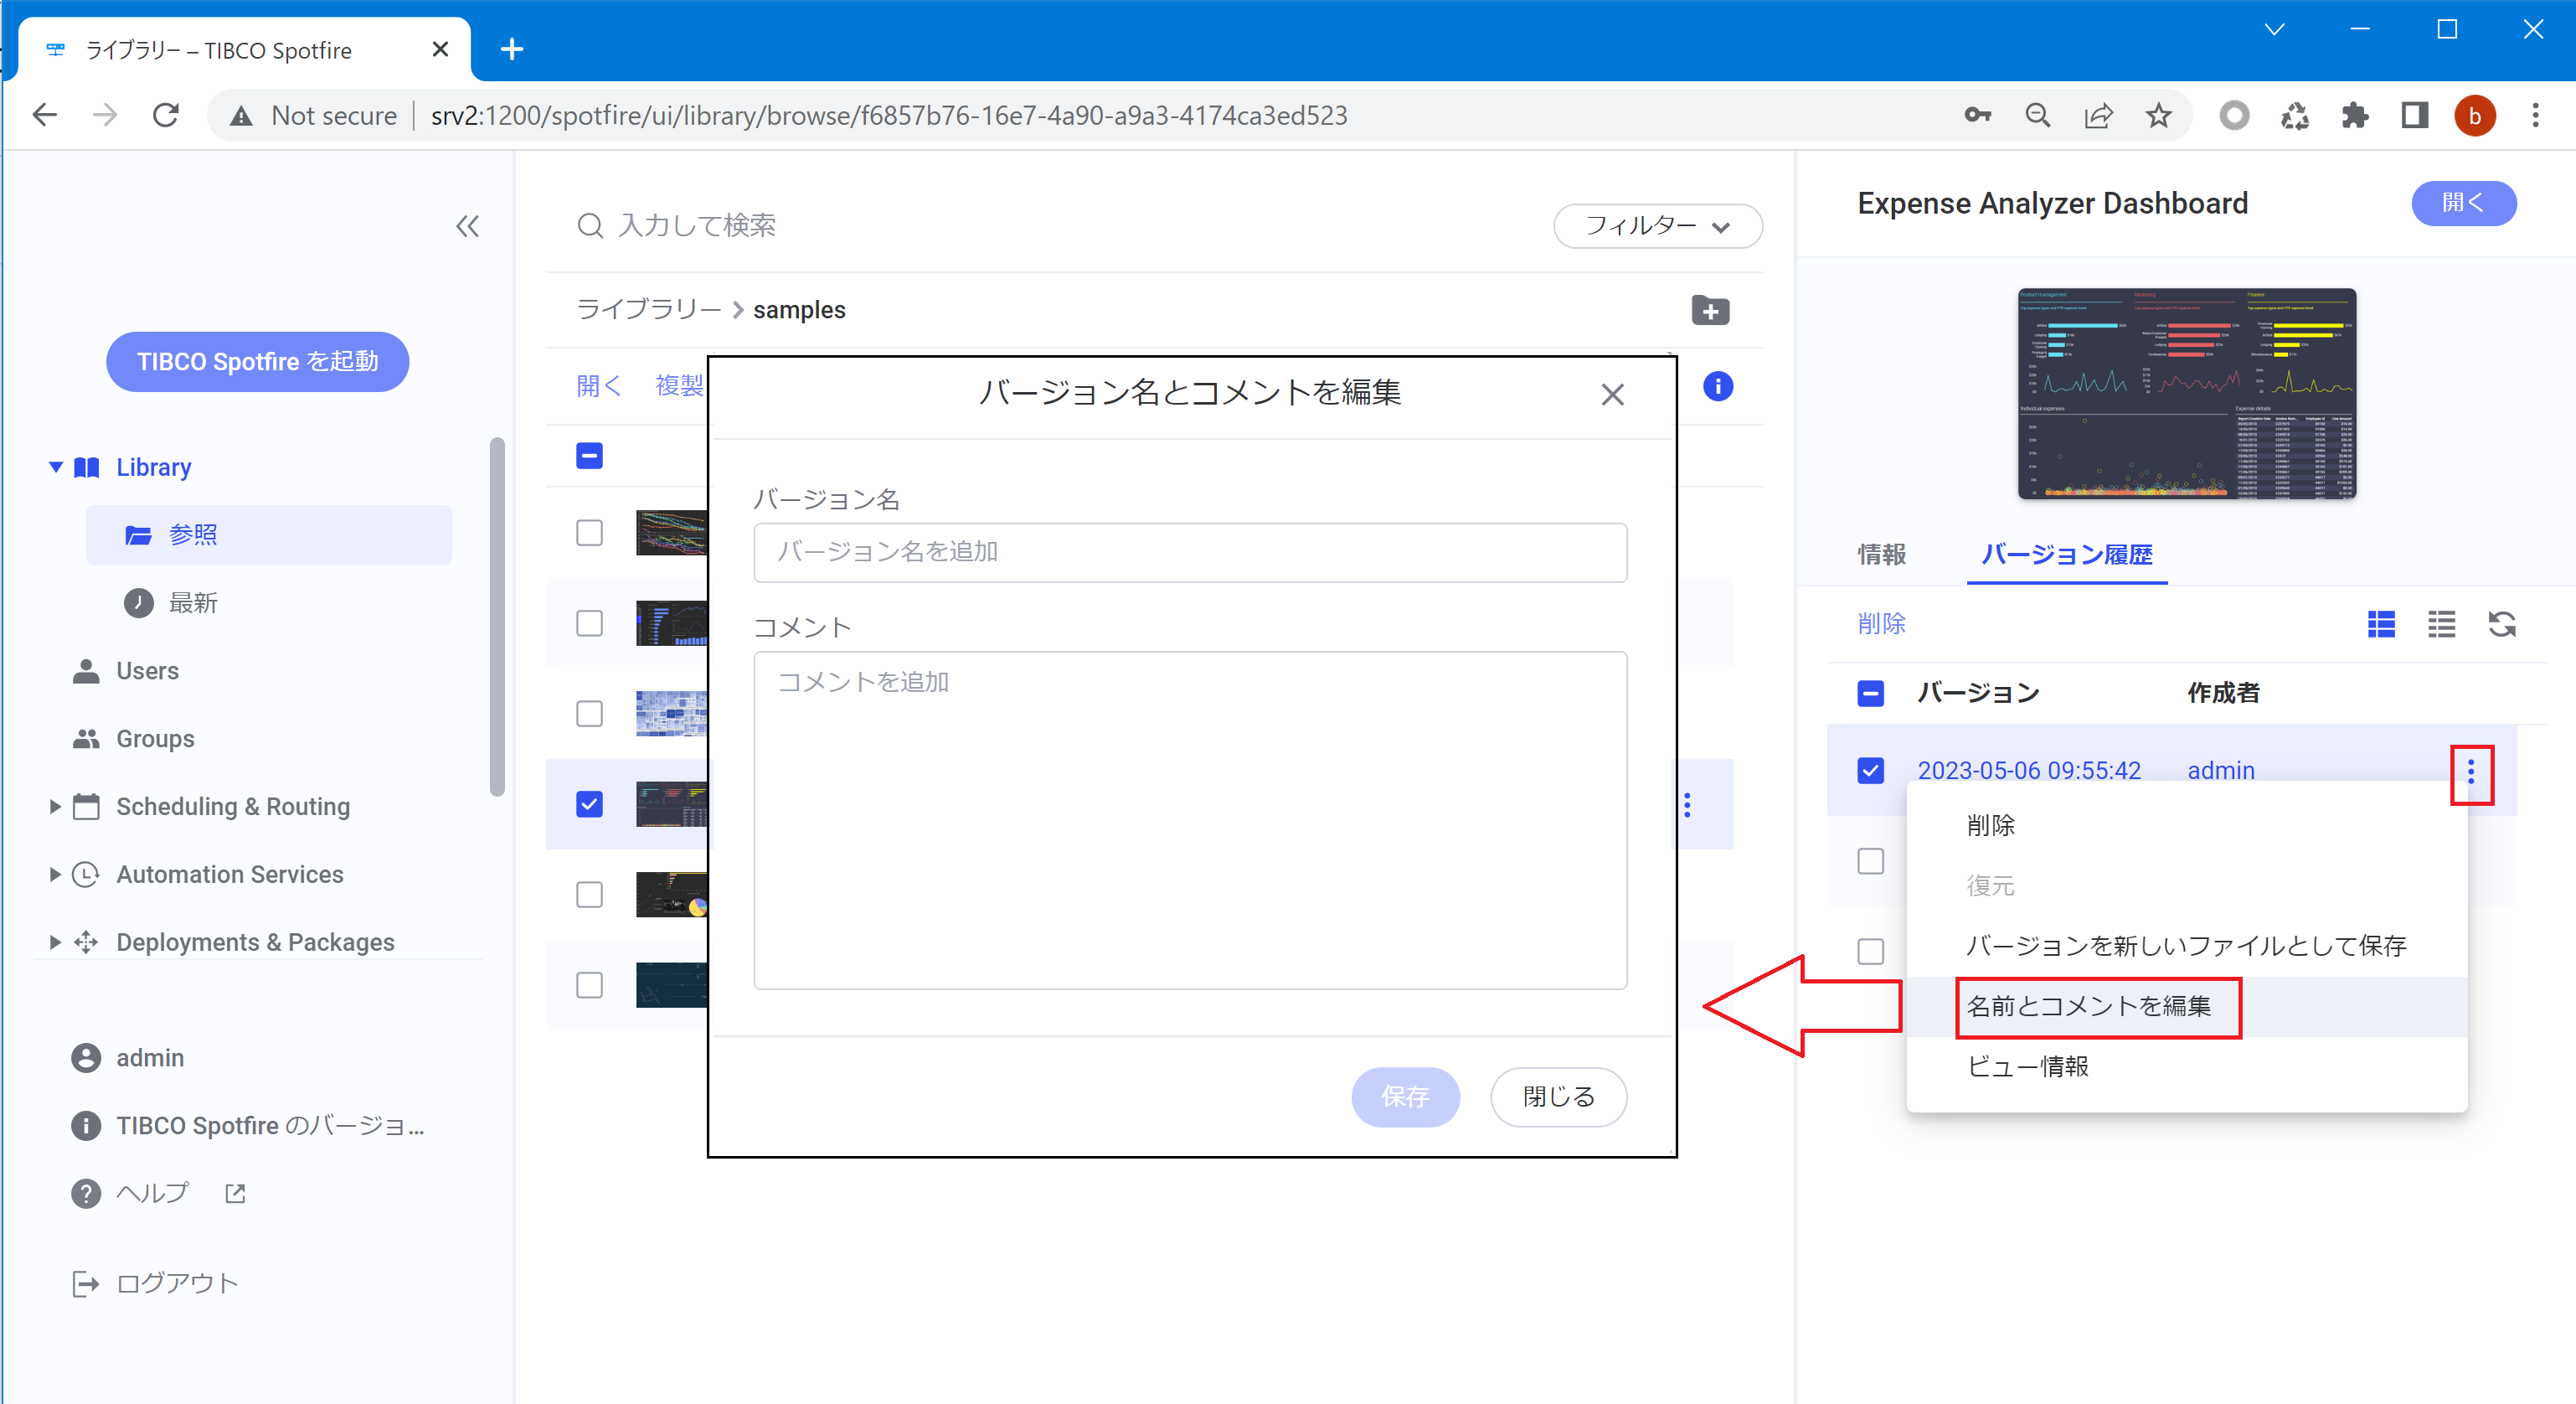Open browser extensions puzzle icon
Screen dimensions: 2576x1404
click(x=2354, y=115)
